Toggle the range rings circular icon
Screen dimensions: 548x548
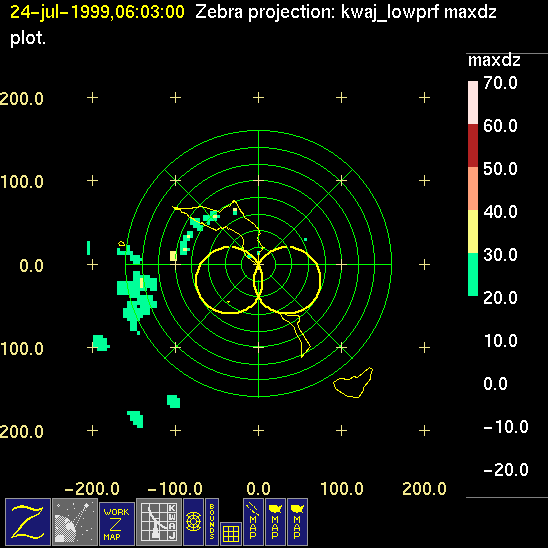193,522
